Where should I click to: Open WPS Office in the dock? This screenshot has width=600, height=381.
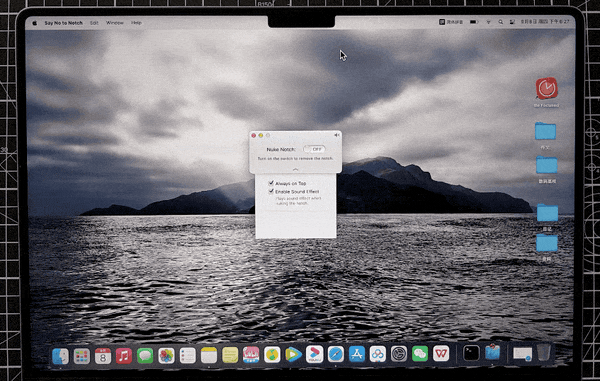pyautogui.click(x=441, y=353)
